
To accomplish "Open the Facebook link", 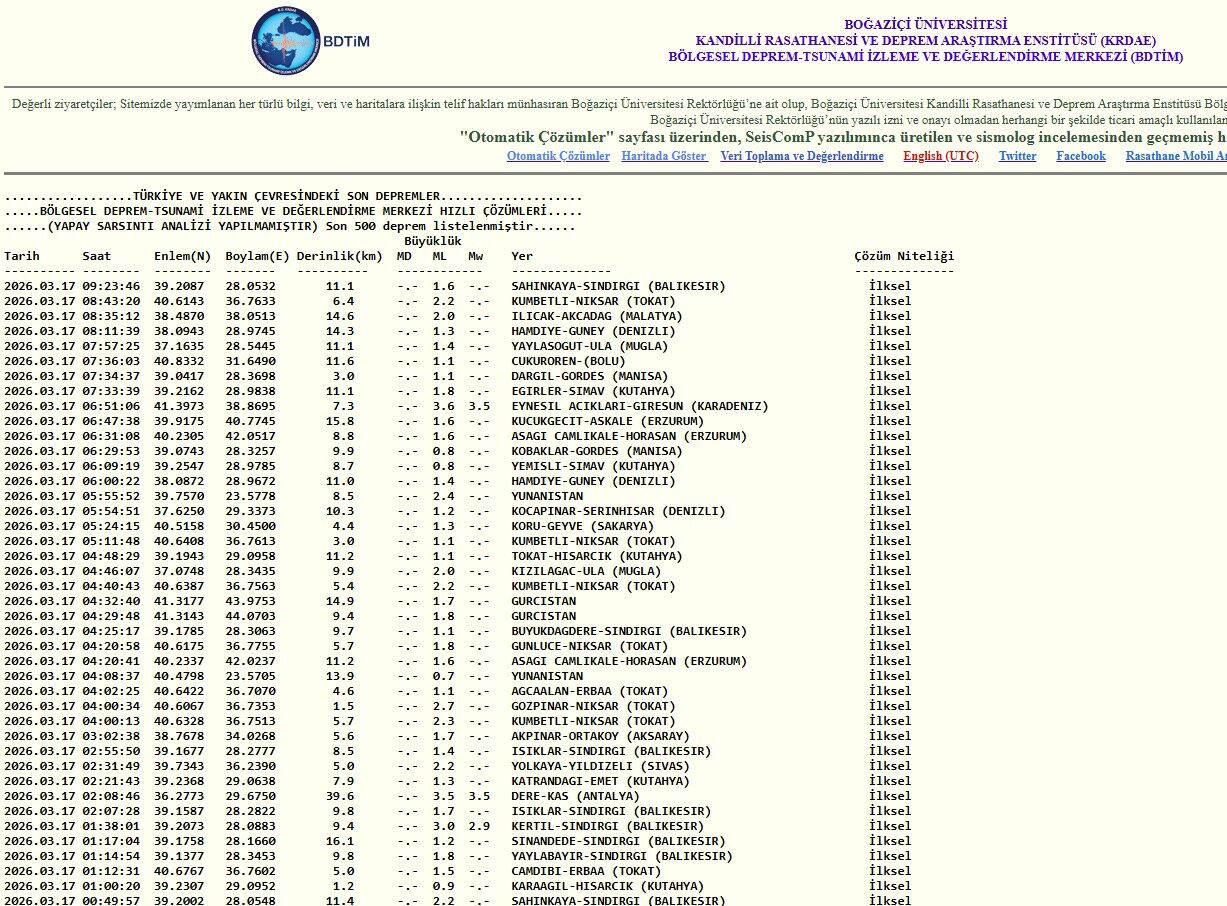I will click(x=1081, y=156).
